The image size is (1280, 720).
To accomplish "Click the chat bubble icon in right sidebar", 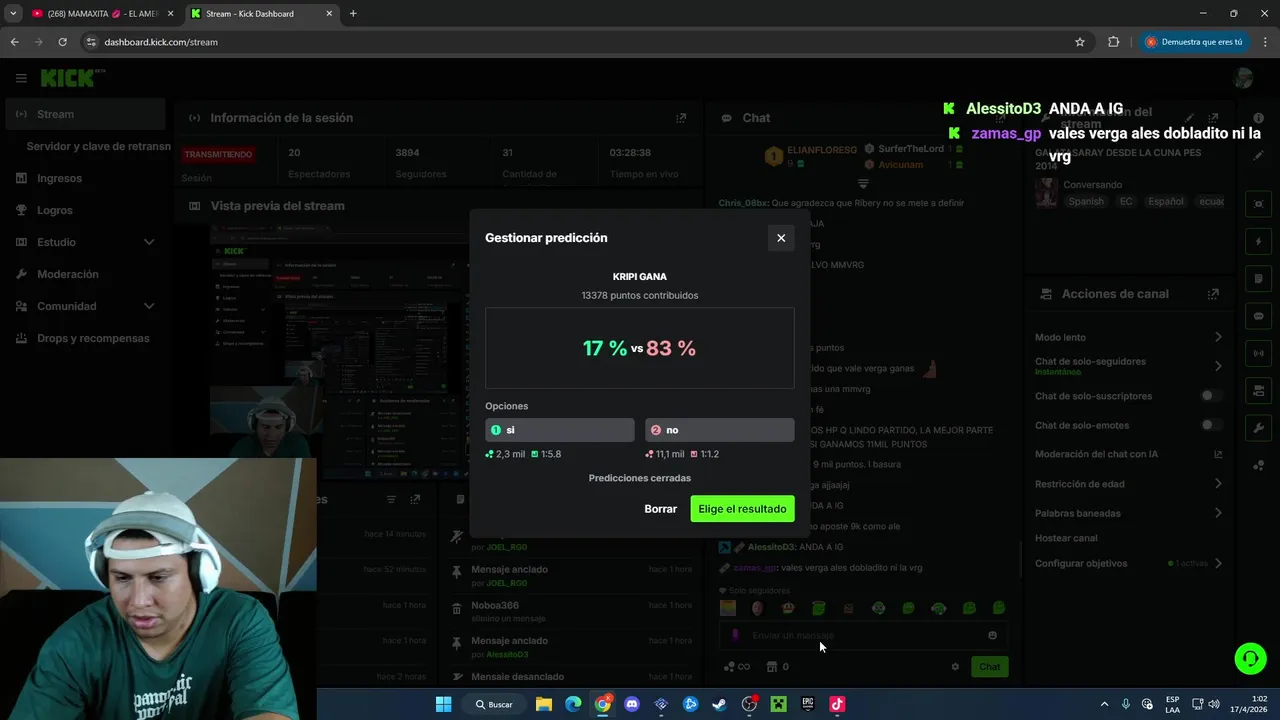I will pos(1259,315).
